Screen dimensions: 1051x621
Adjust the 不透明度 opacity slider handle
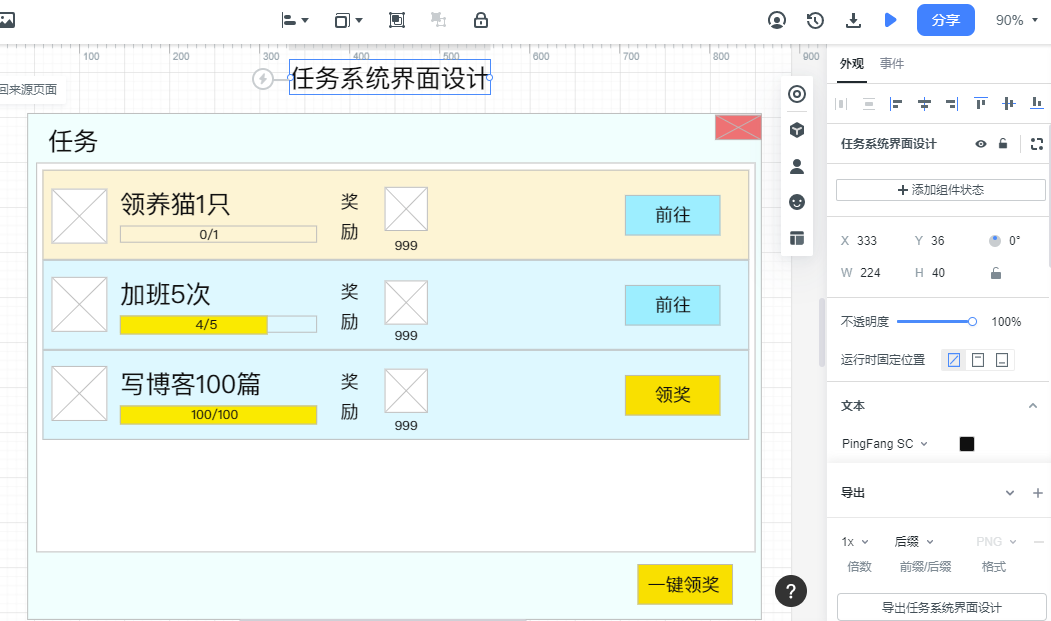coord(972,322)
